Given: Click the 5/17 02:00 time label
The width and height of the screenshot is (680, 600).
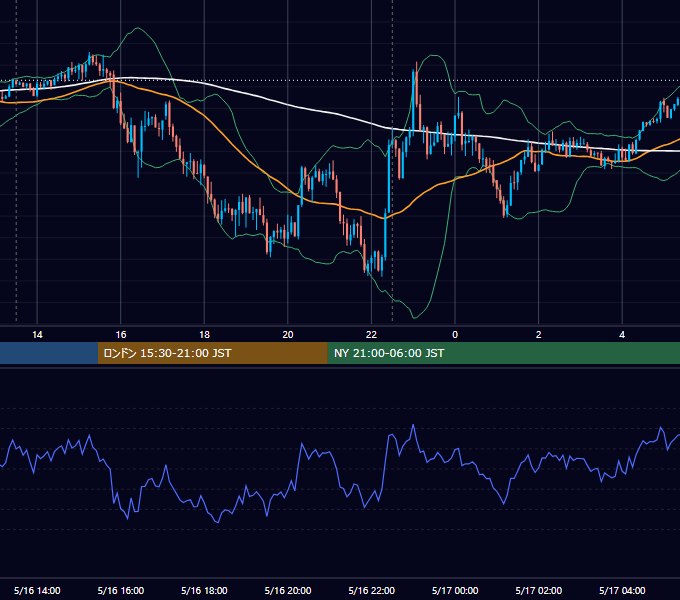Looking at the screenshot, I should [x=539, y=590].
